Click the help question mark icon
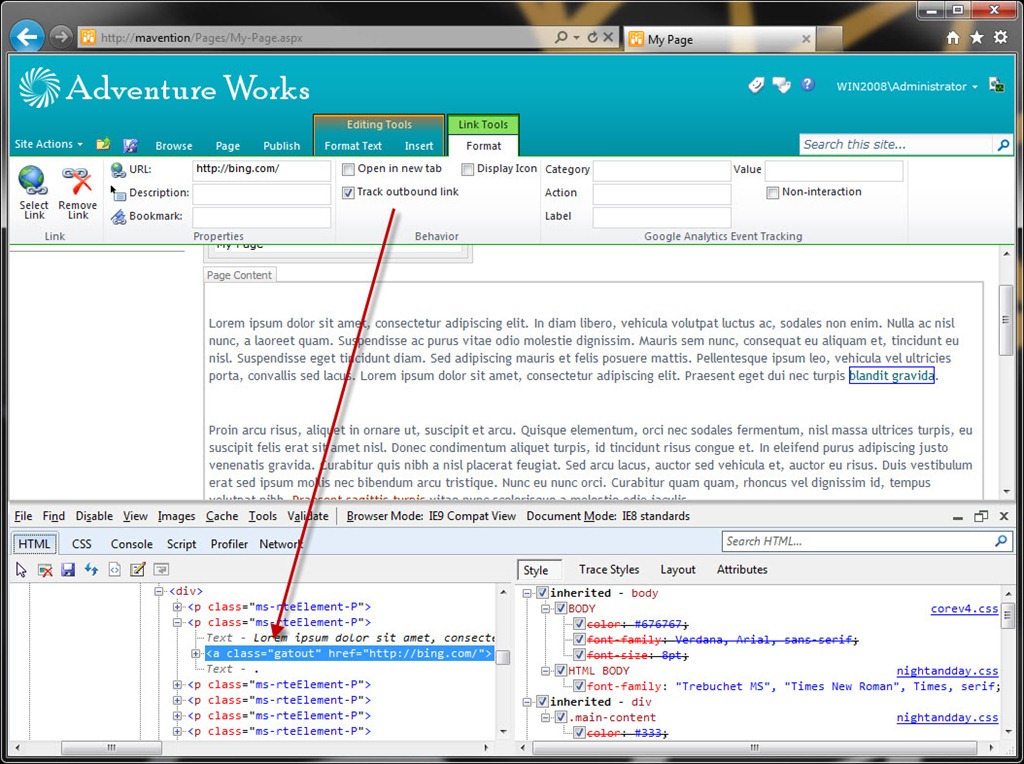 coord(808,84)
